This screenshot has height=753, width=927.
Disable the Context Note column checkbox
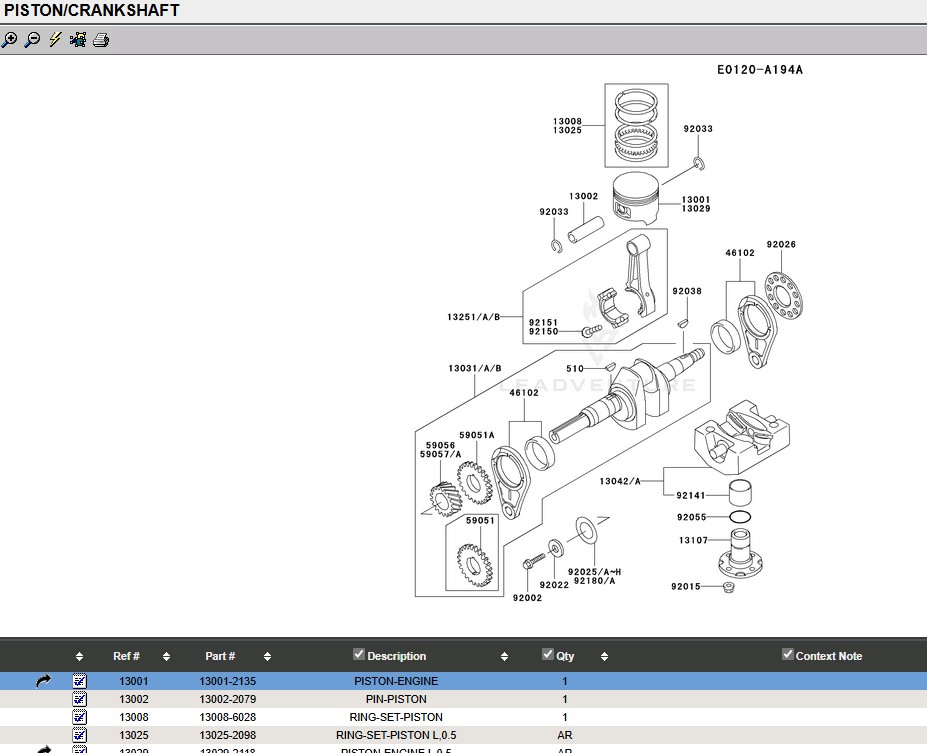point(788,654)
